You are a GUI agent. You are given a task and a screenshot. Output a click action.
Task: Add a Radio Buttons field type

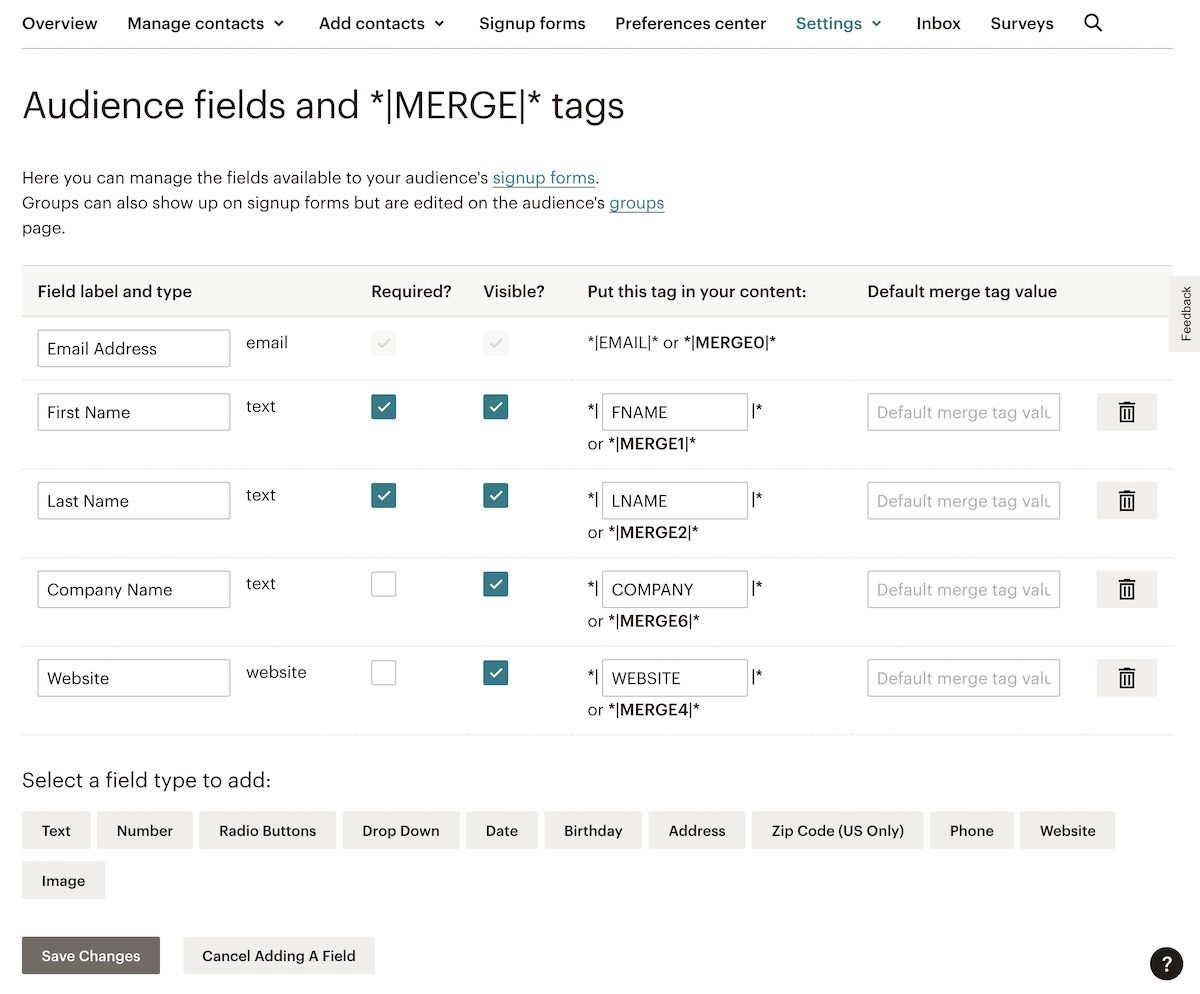click(268, 830)
